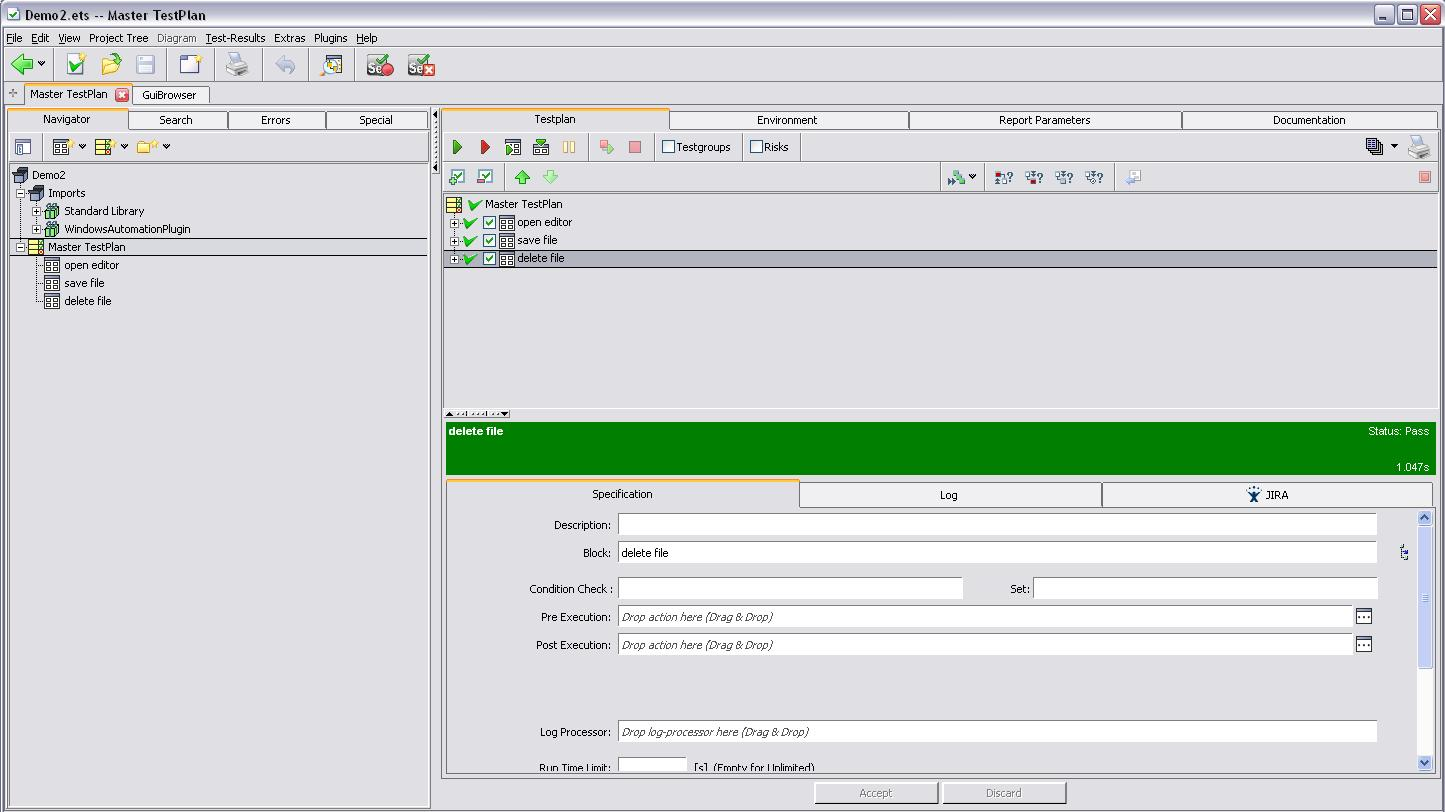The height and width of the screenshot is (812, 1445).
Task: Click the Selenium record icon with red dot
Action: (x=380, y=66)
